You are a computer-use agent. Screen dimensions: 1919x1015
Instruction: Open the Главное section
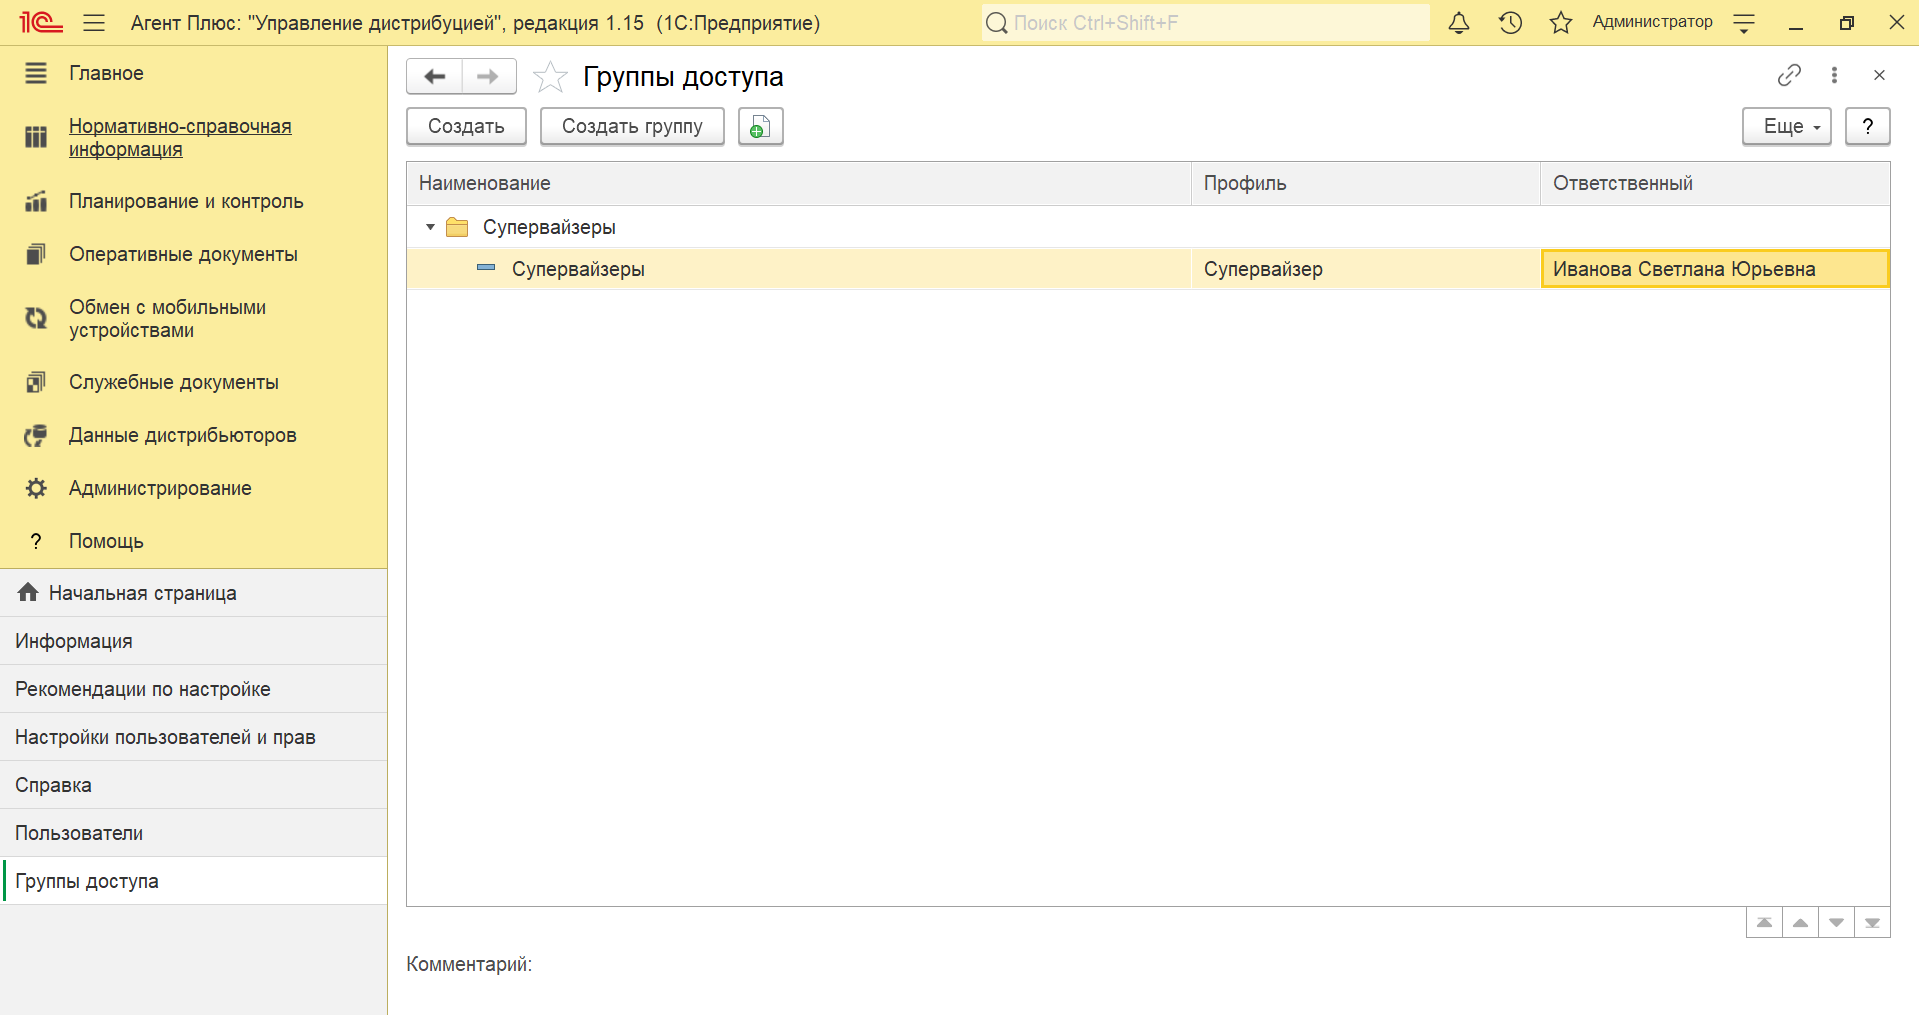coord(106,73)
